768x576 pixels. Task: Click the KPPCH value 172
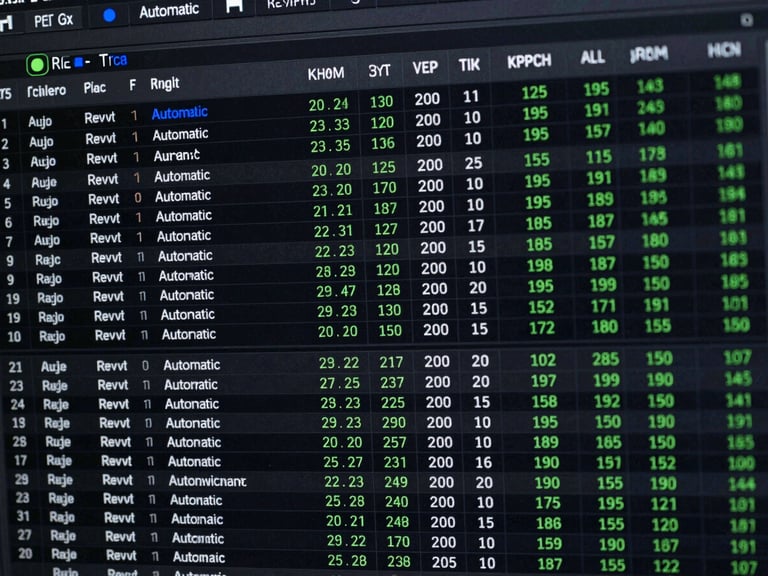click(542, 328)
